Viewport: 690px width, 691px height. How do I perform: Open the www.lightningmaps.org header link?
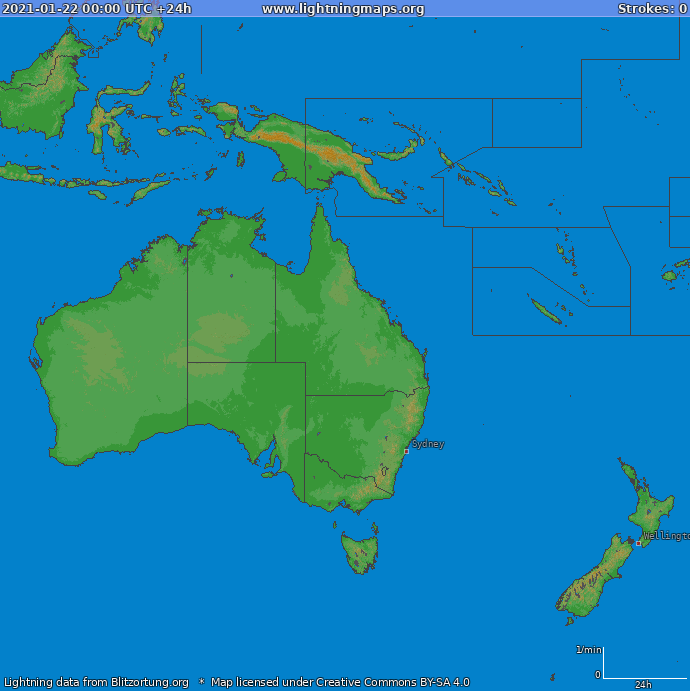343,9
